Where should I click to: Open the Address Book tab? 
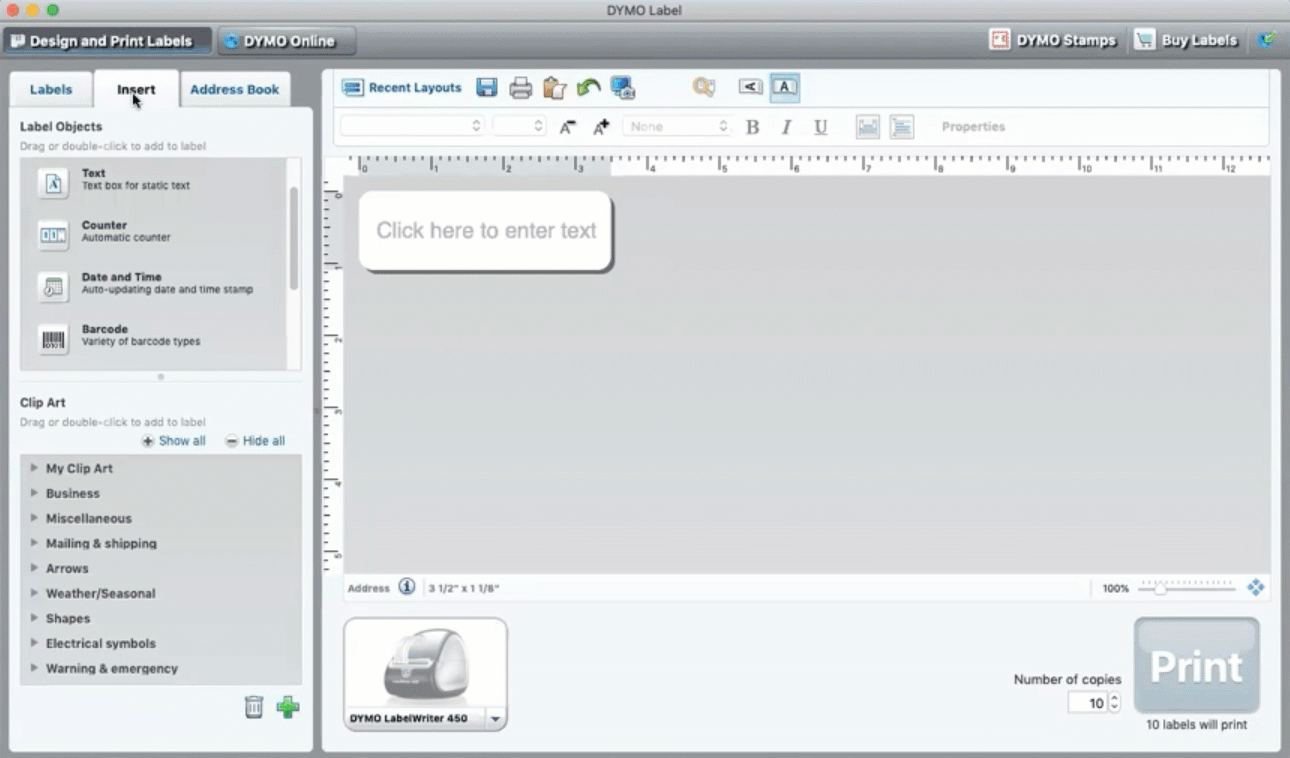(x=234, y=89)
